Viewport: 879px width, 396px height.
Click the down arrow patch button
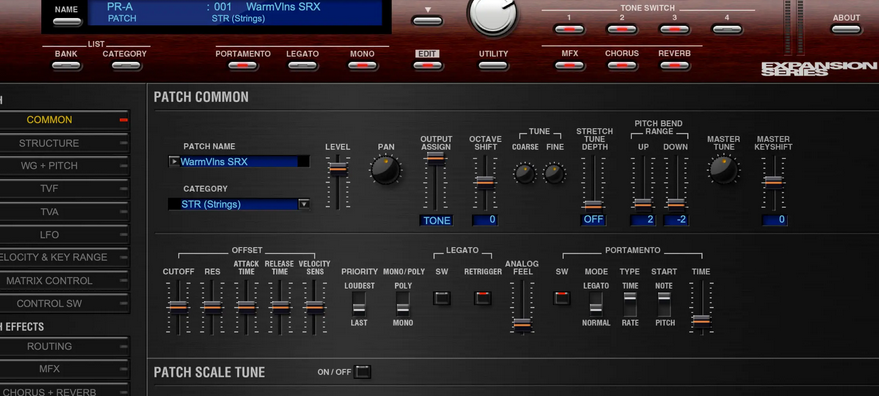427,21
